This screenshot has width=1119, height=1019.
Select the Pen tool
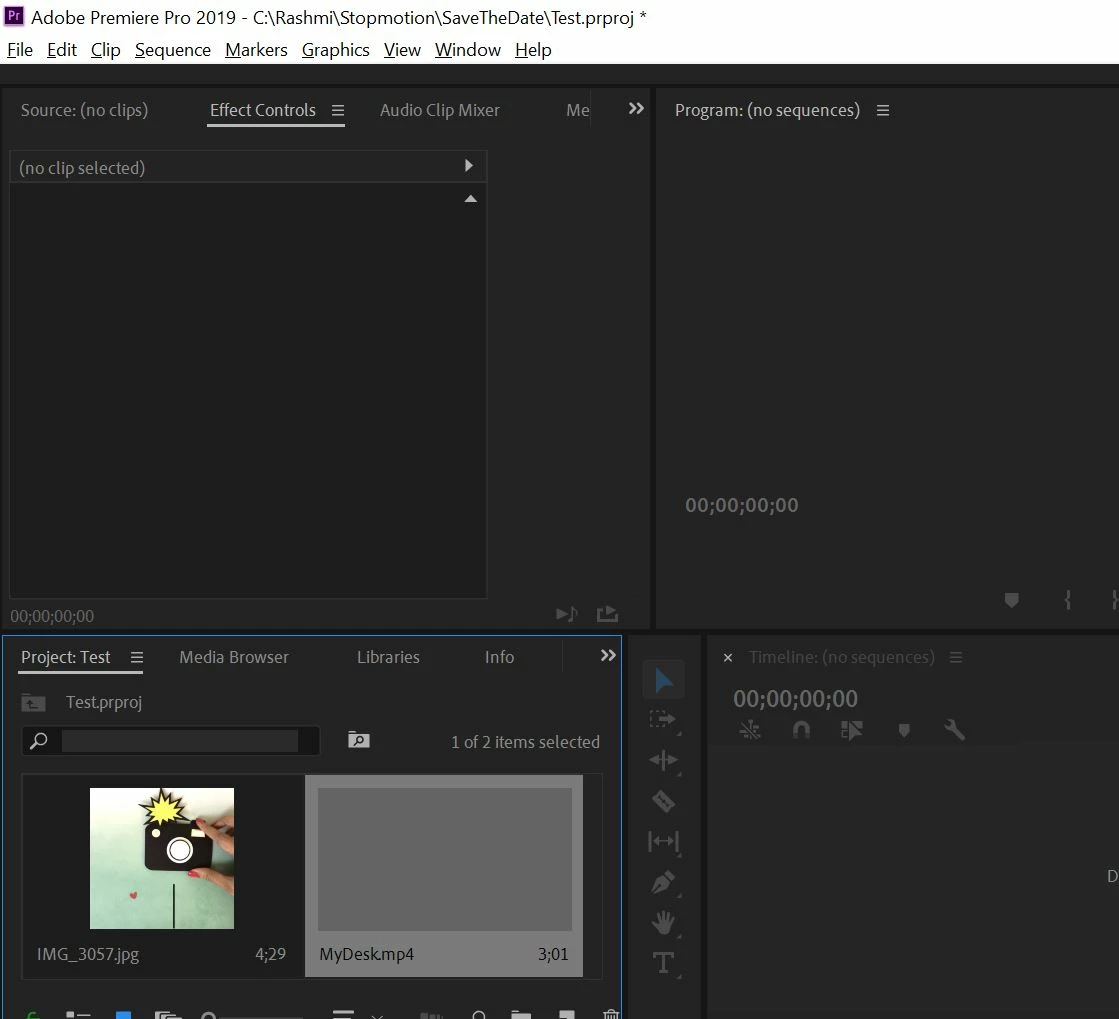663,882
